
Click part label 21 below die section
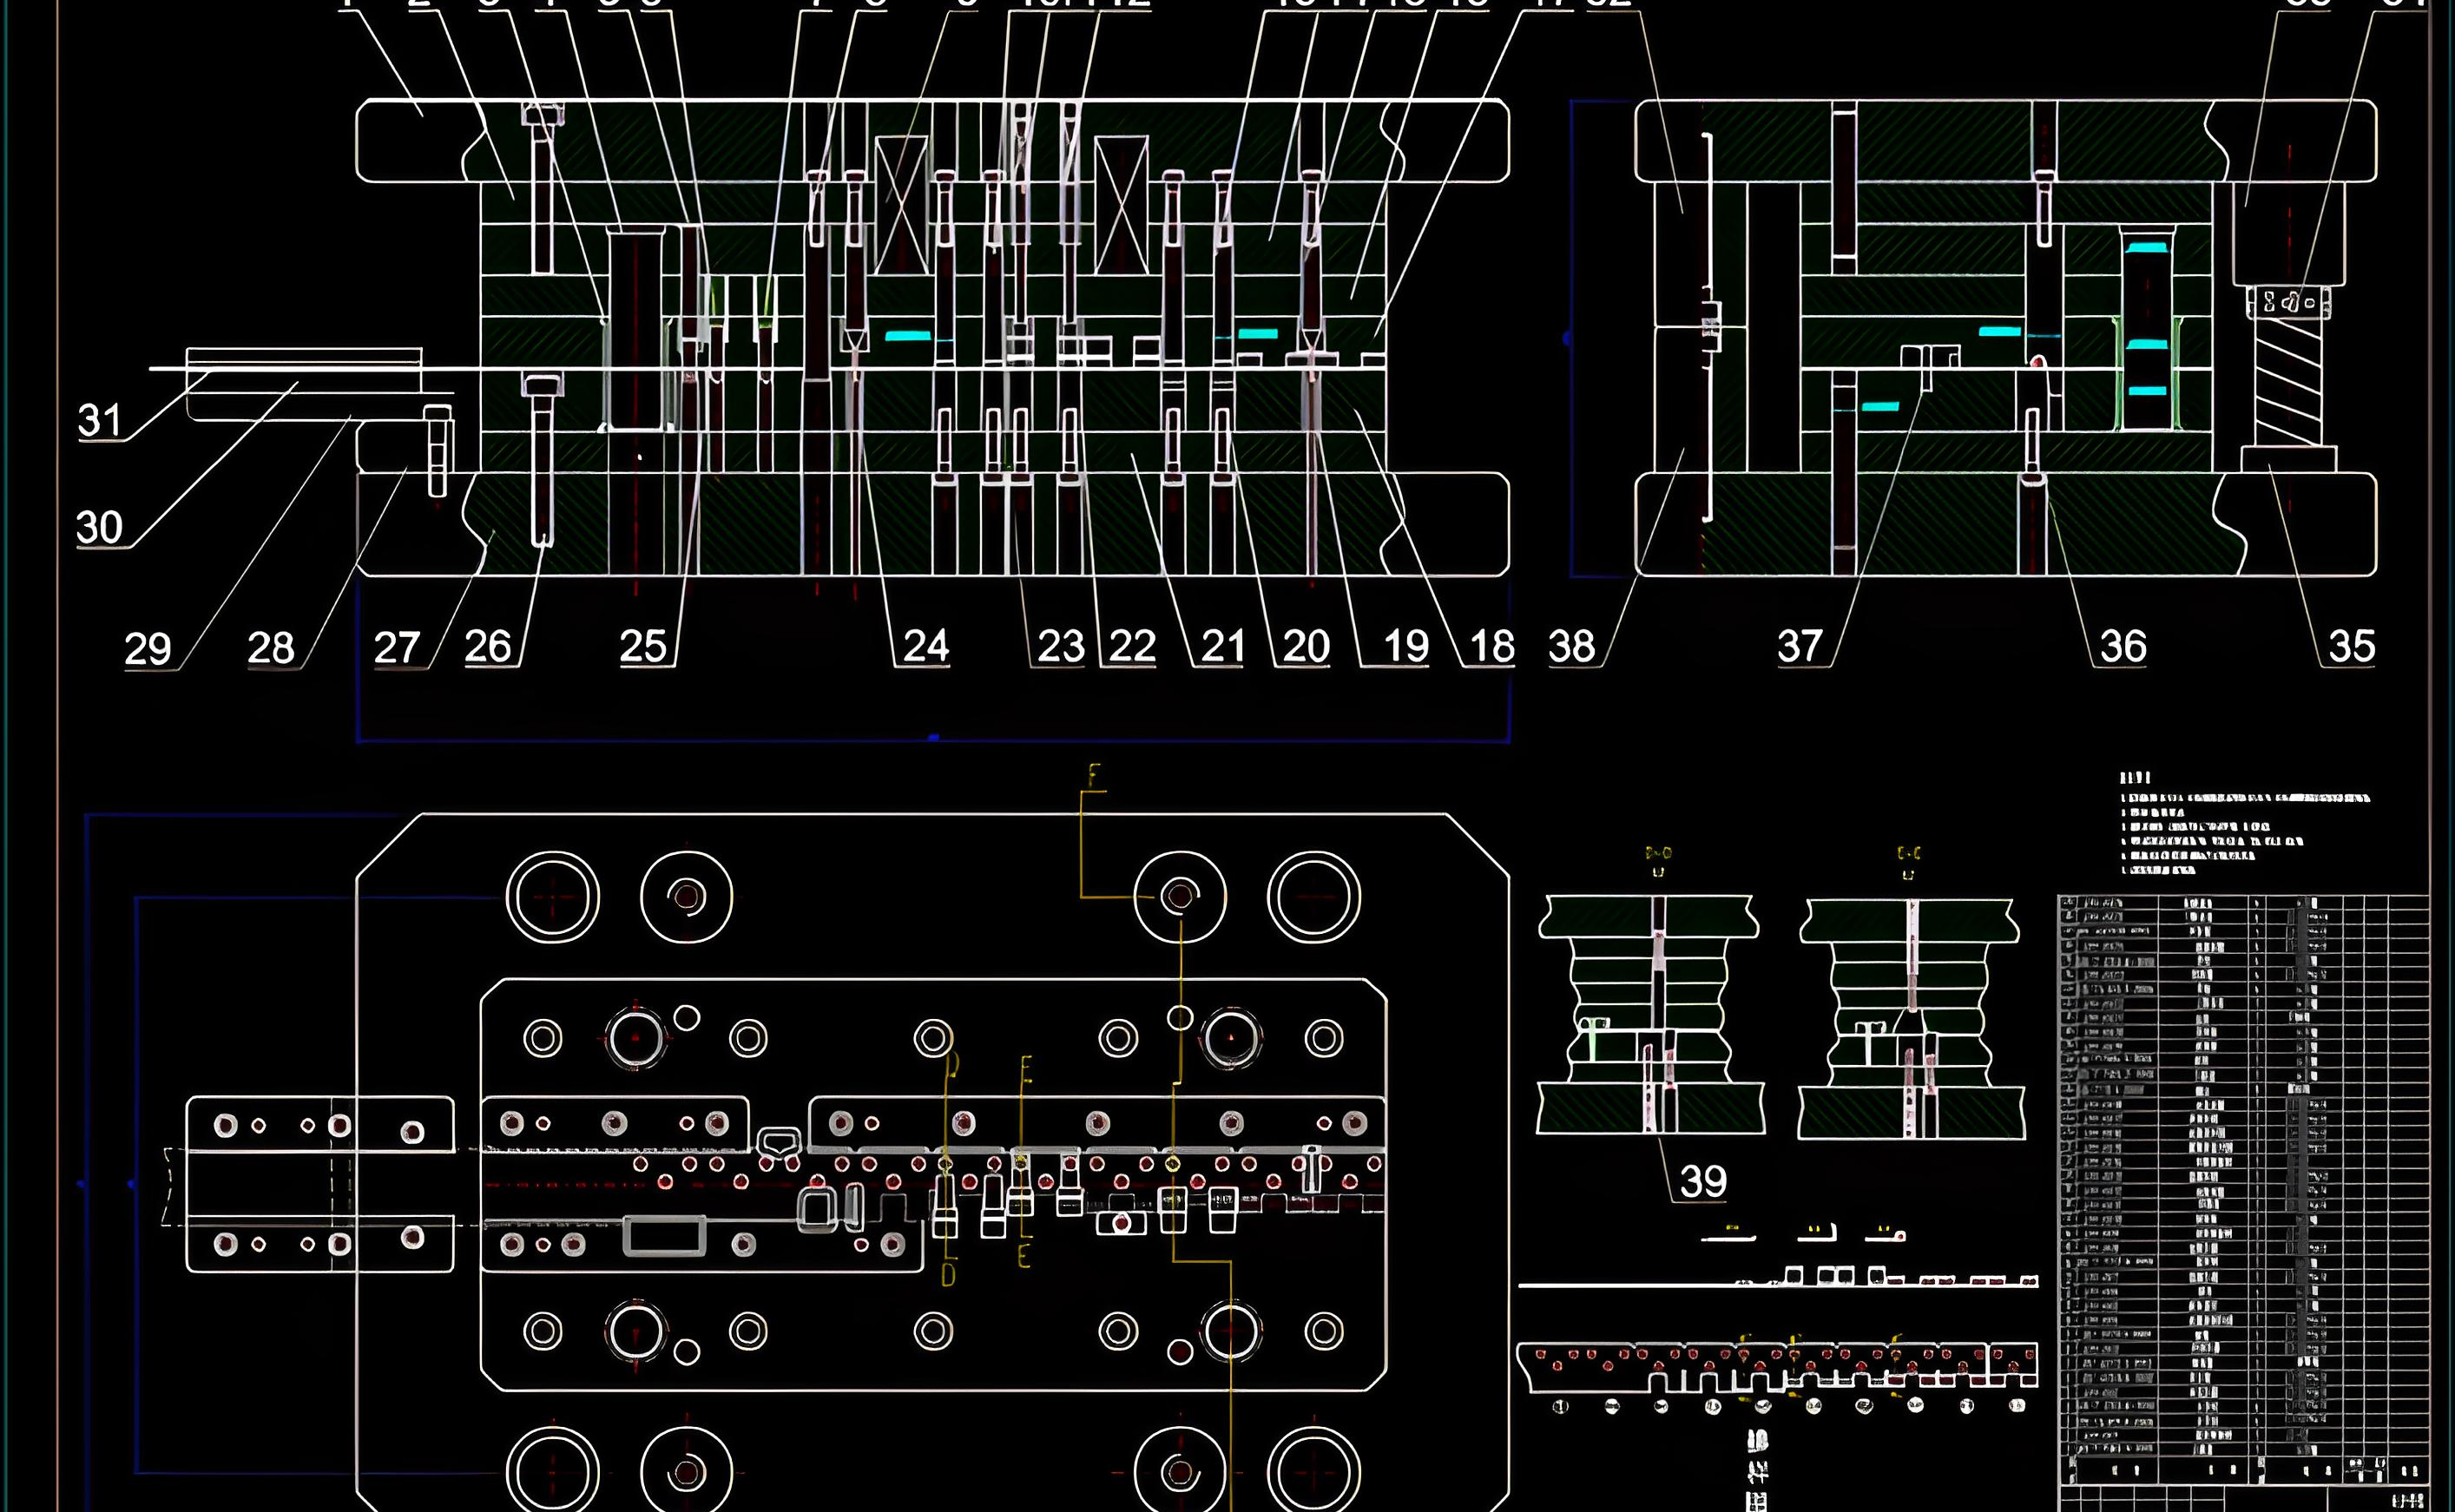pyautogui.click(x=1223, y=647)
